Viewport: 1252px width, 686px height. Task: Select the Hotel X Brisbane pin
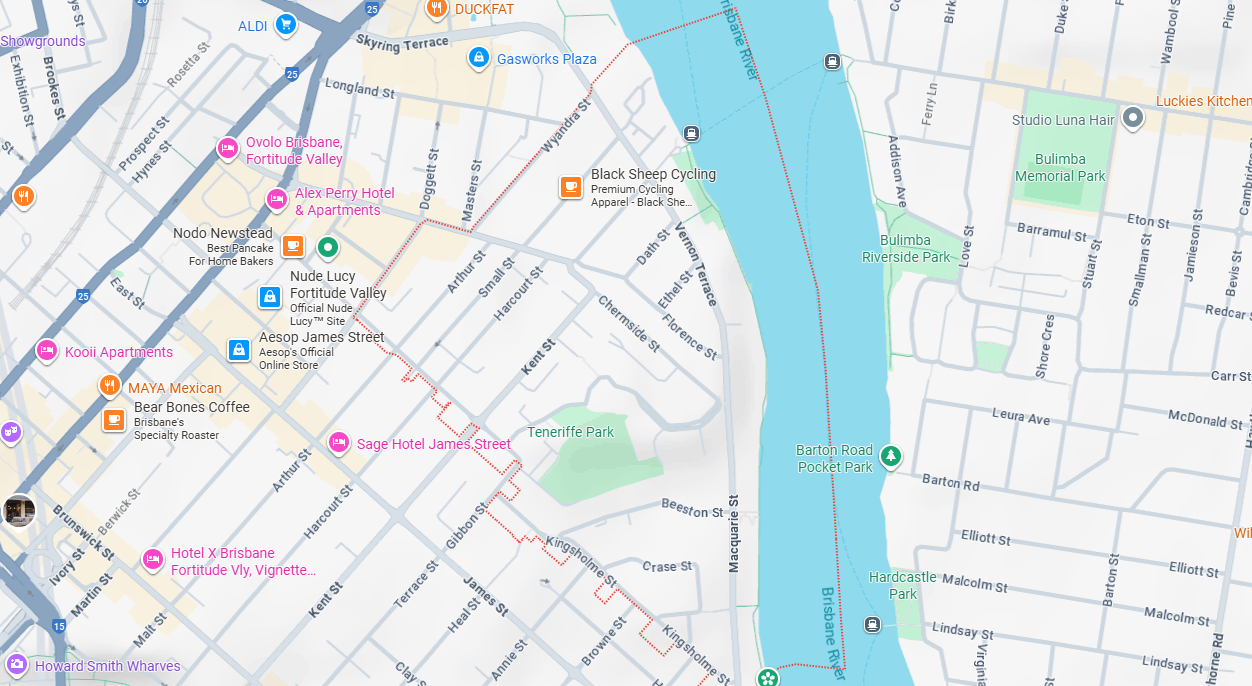pyautogui.click(x=152, y=560)
